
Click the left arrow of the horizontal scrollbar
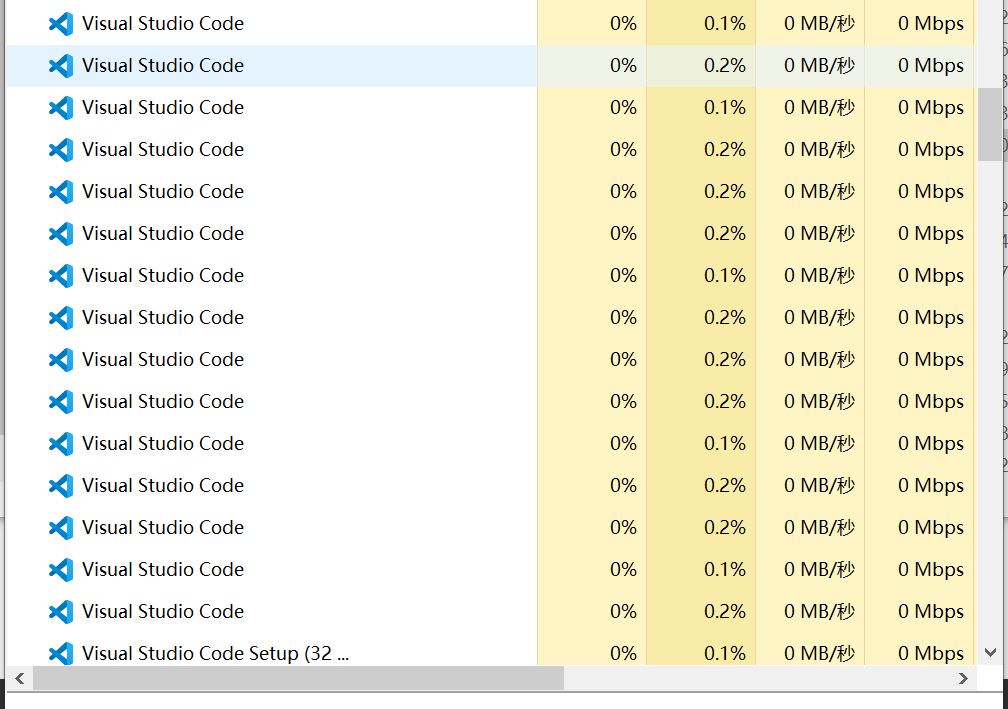19,680
